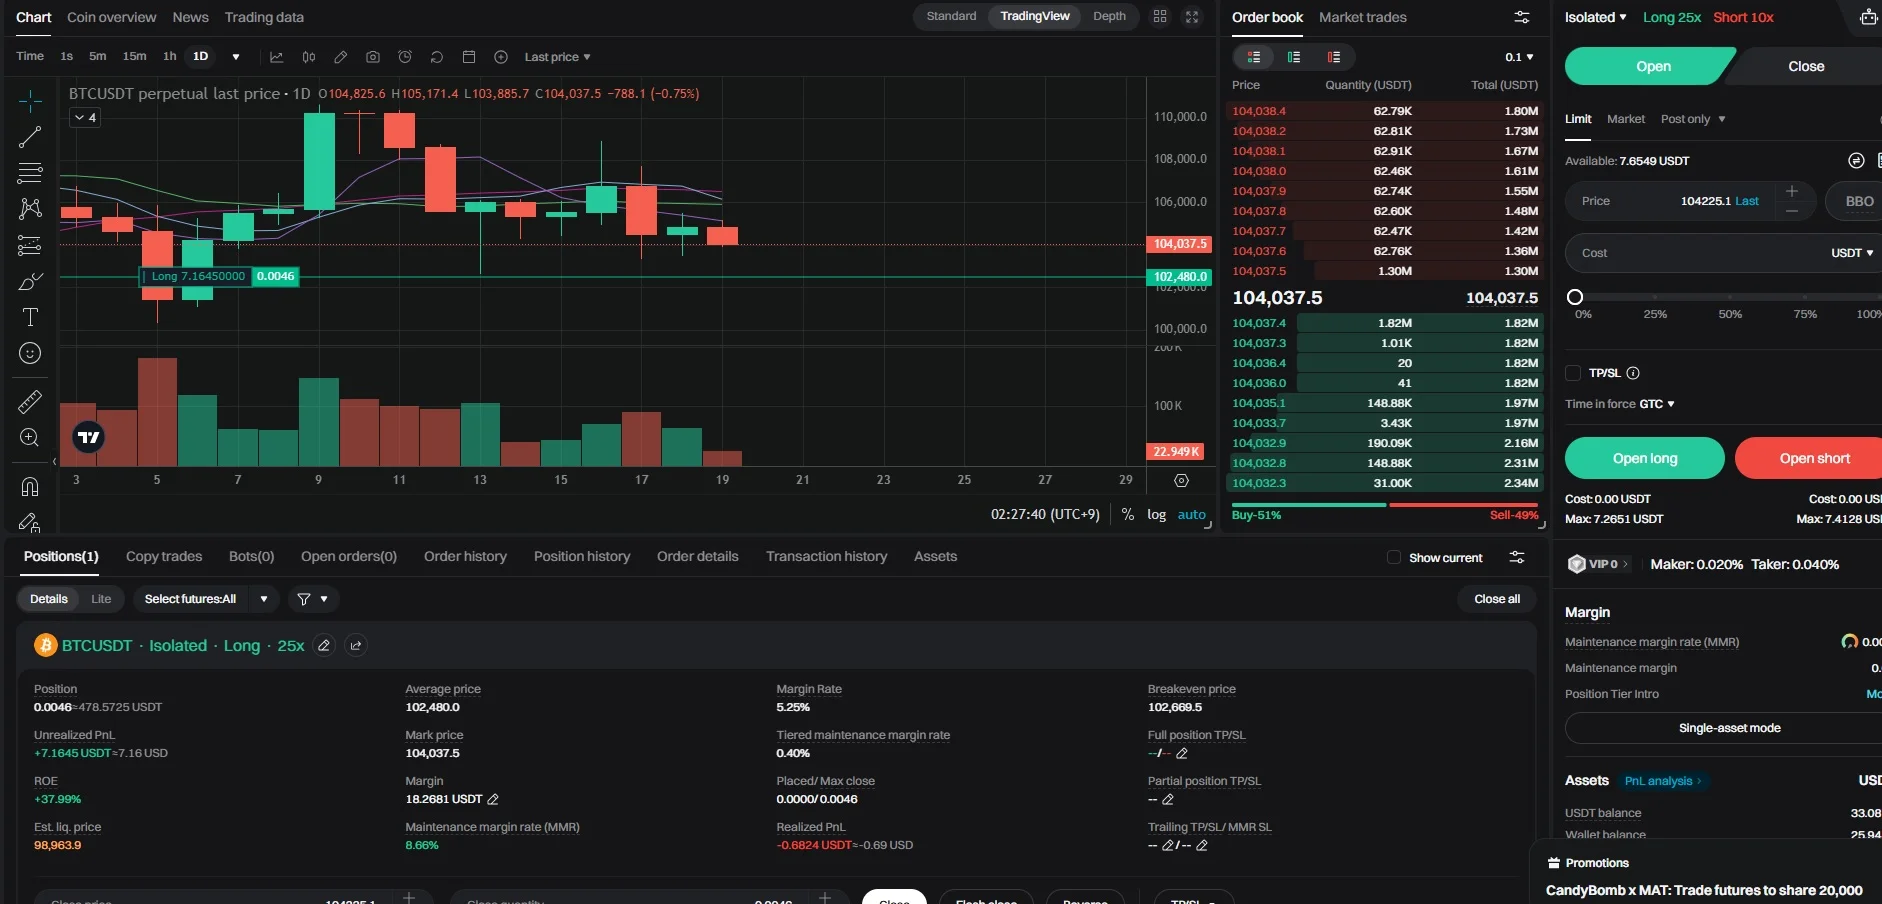This screenshot has height=904, width=1882.
Task: Click the circled plus icon in chart toolbar
Action: click(501, 57)
